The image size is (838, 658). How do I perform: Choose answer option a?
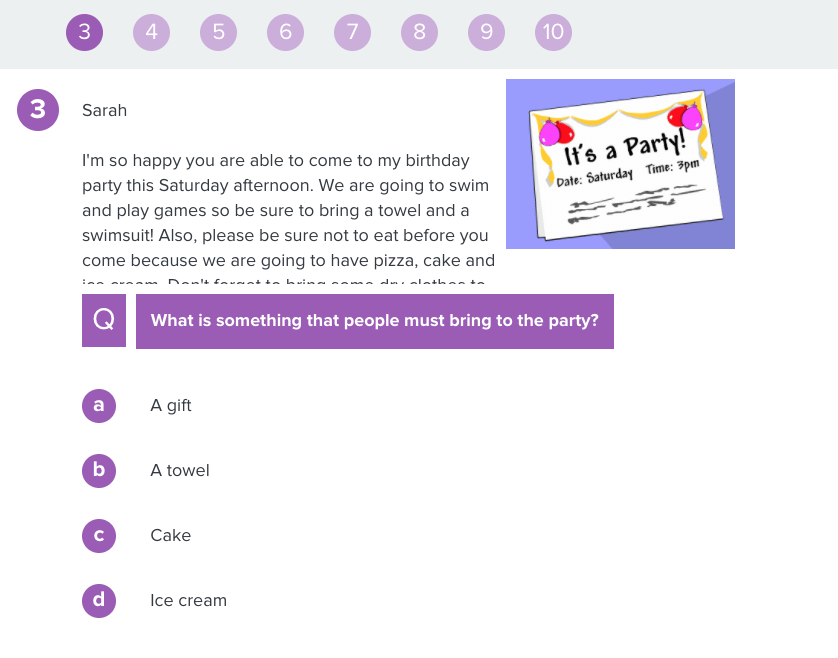coord(99,405)
